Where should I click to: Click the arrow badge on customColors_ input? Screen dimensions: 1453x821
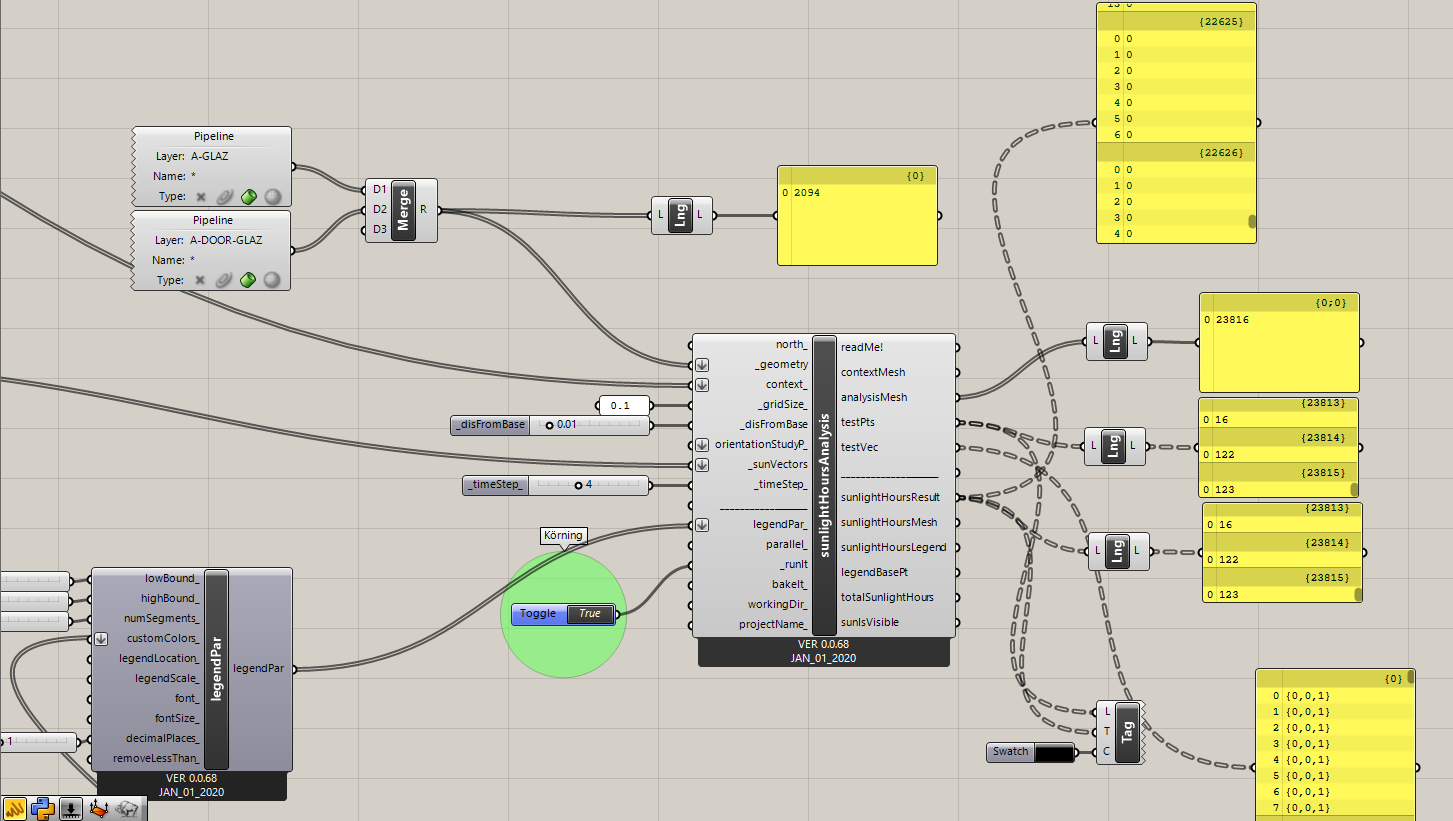pos(101,639)
